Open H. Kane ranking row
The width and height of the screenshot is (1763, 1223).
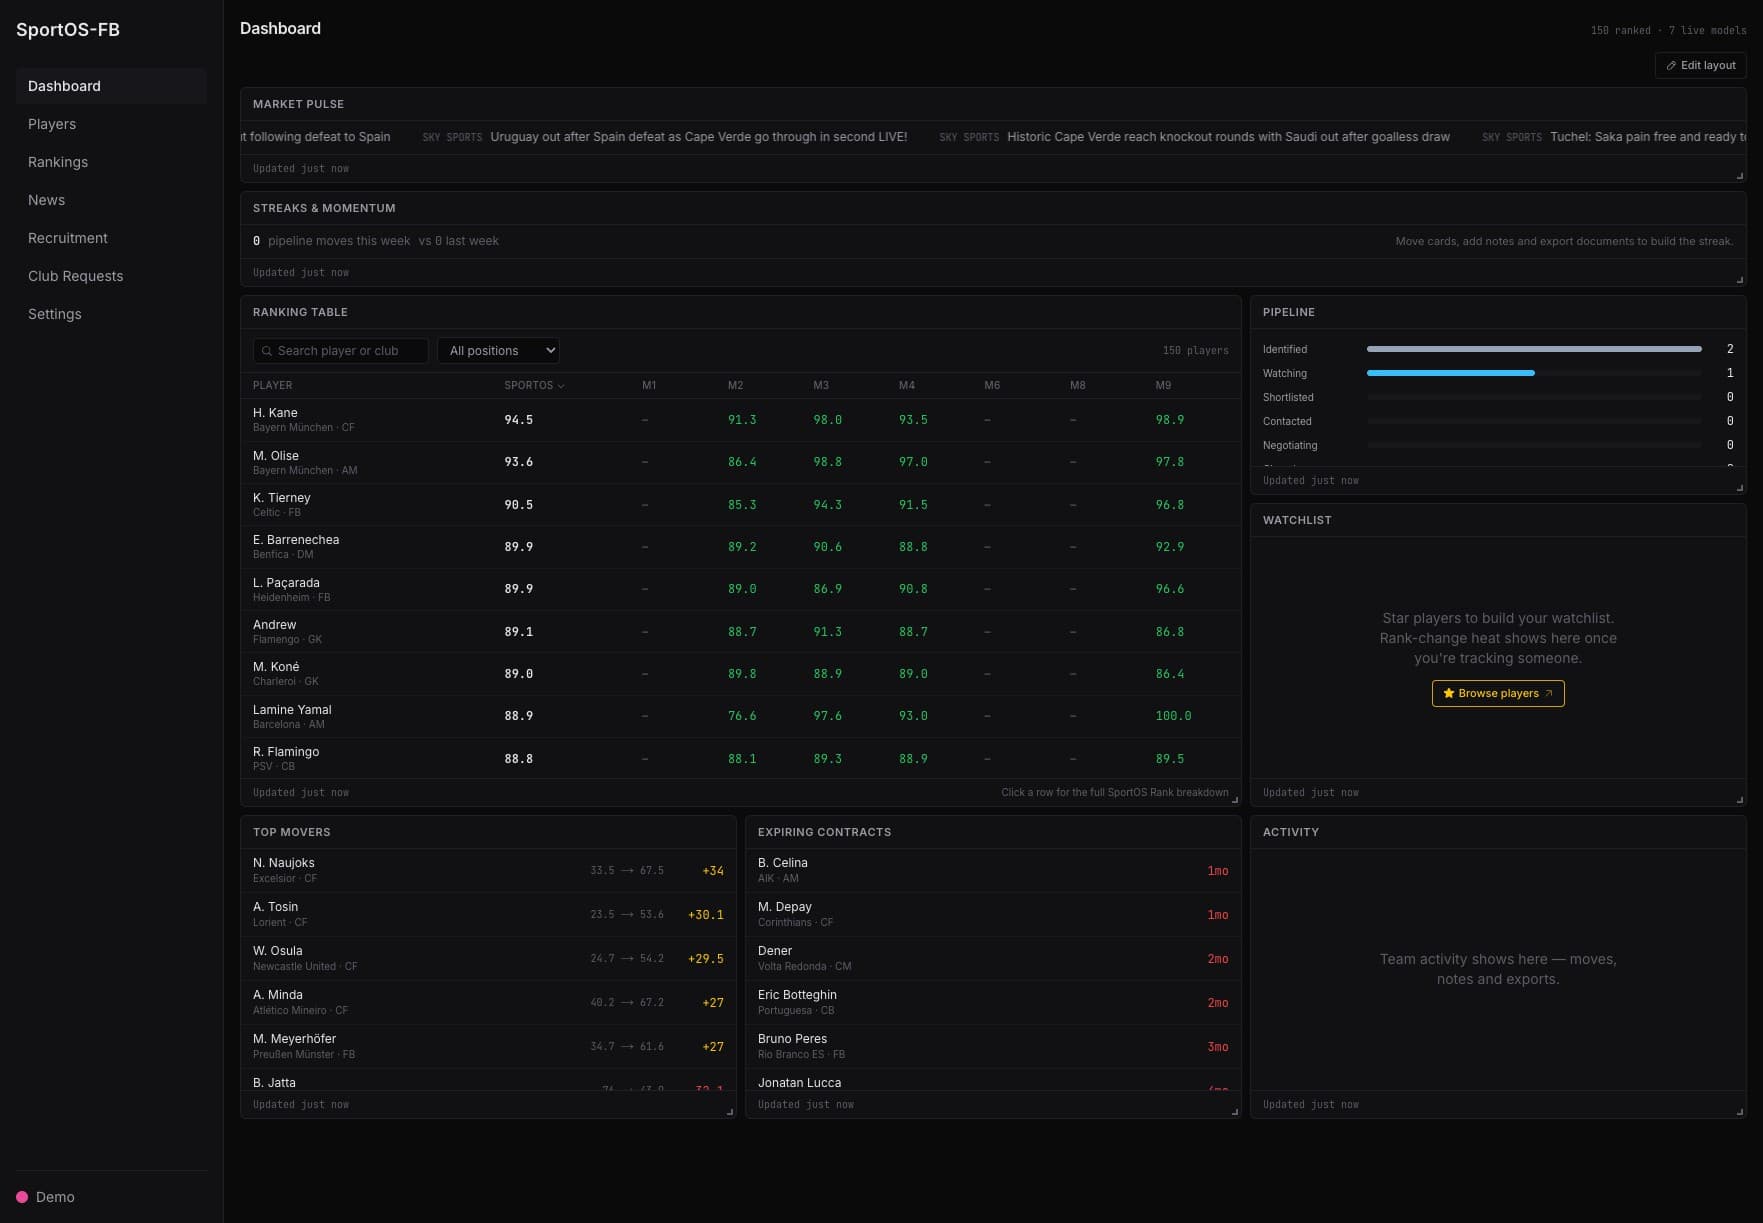(x=741, y=420)
